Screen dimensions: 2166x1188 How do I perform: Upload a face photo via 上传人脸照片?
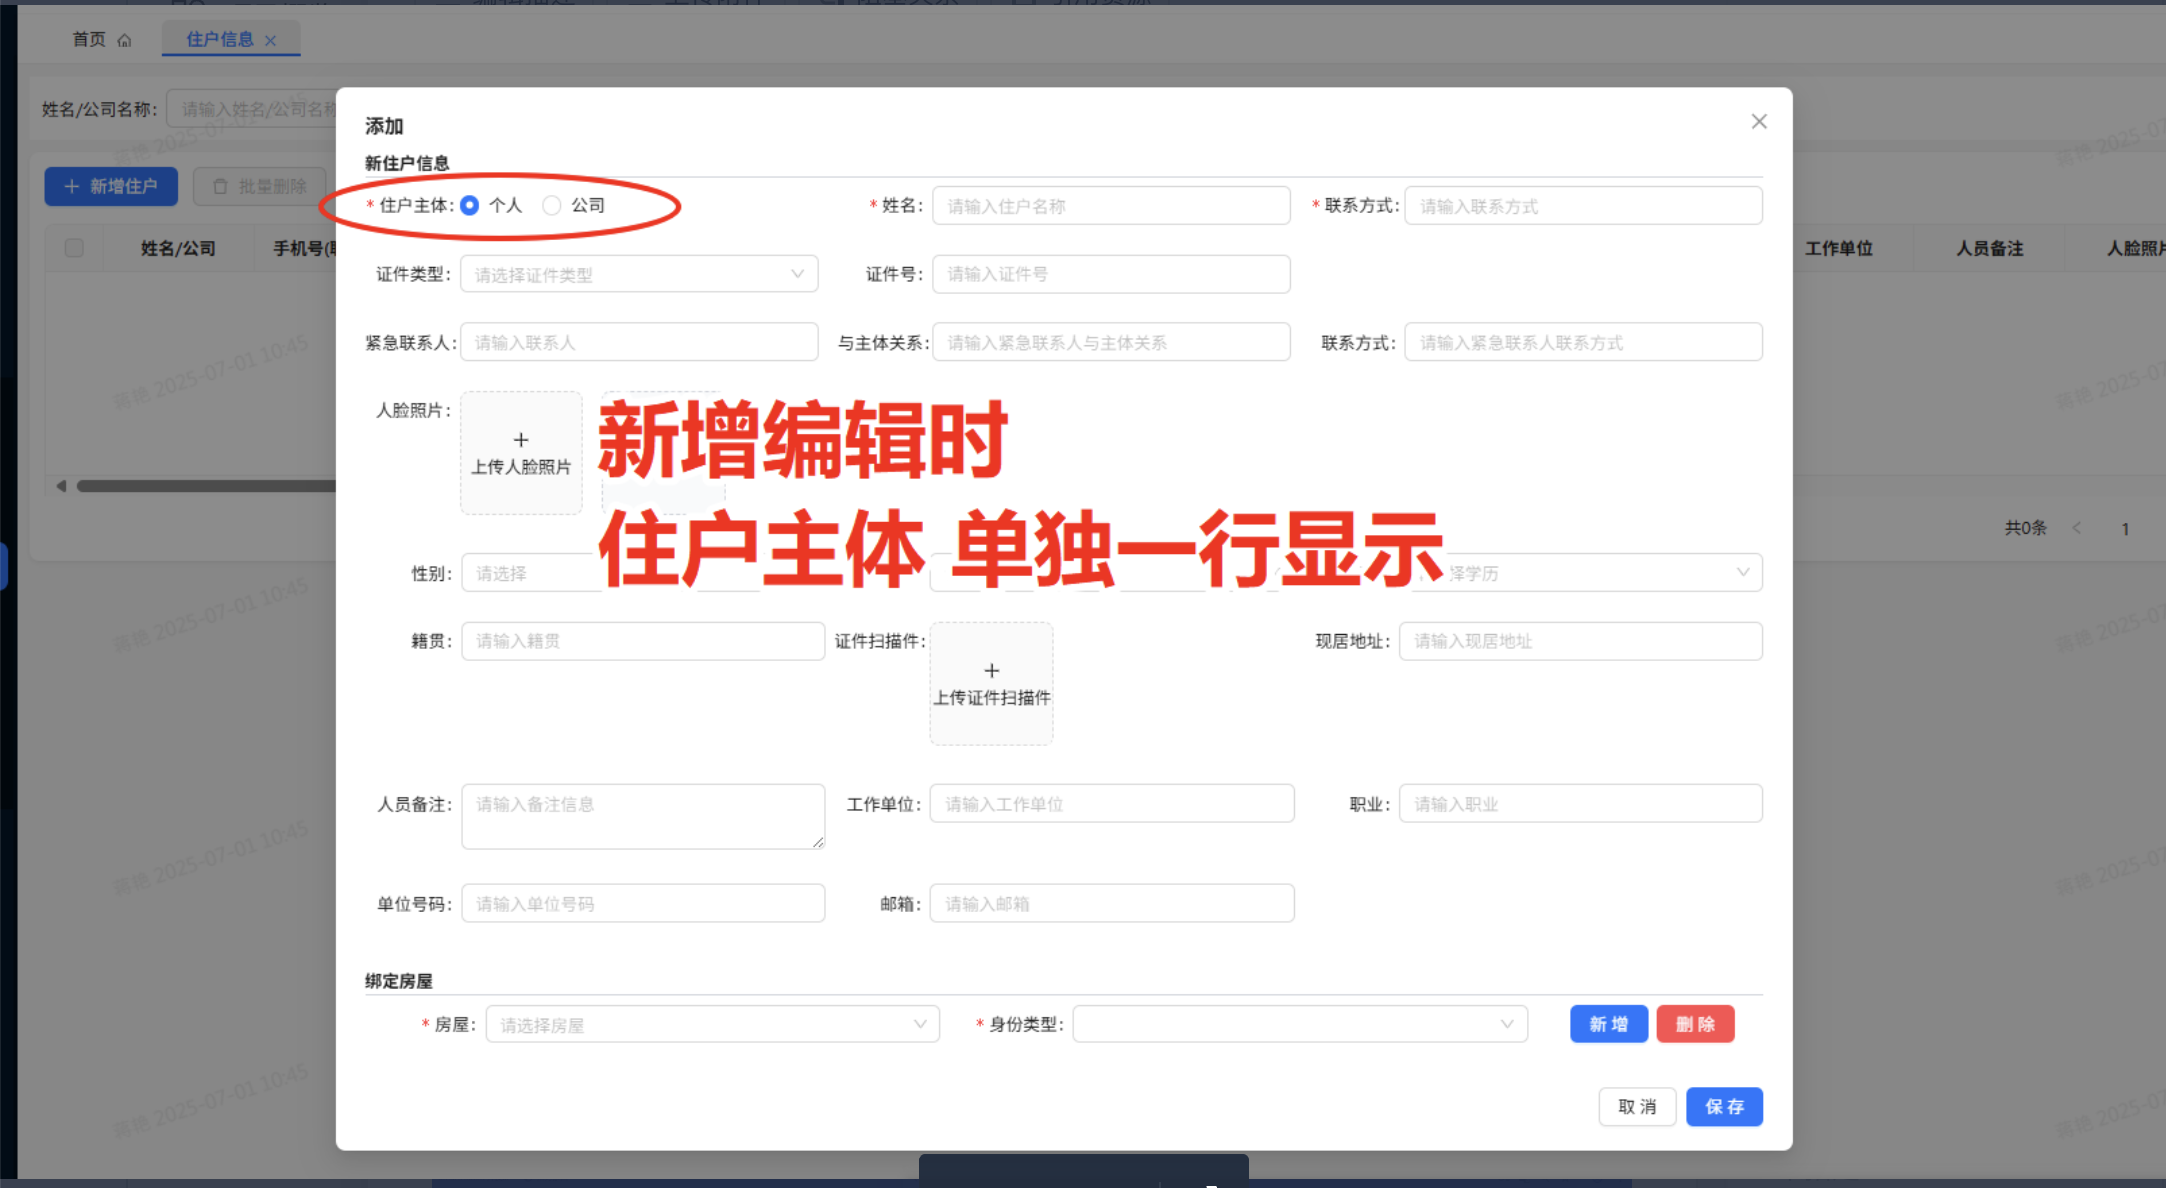(x=521, y=453)
